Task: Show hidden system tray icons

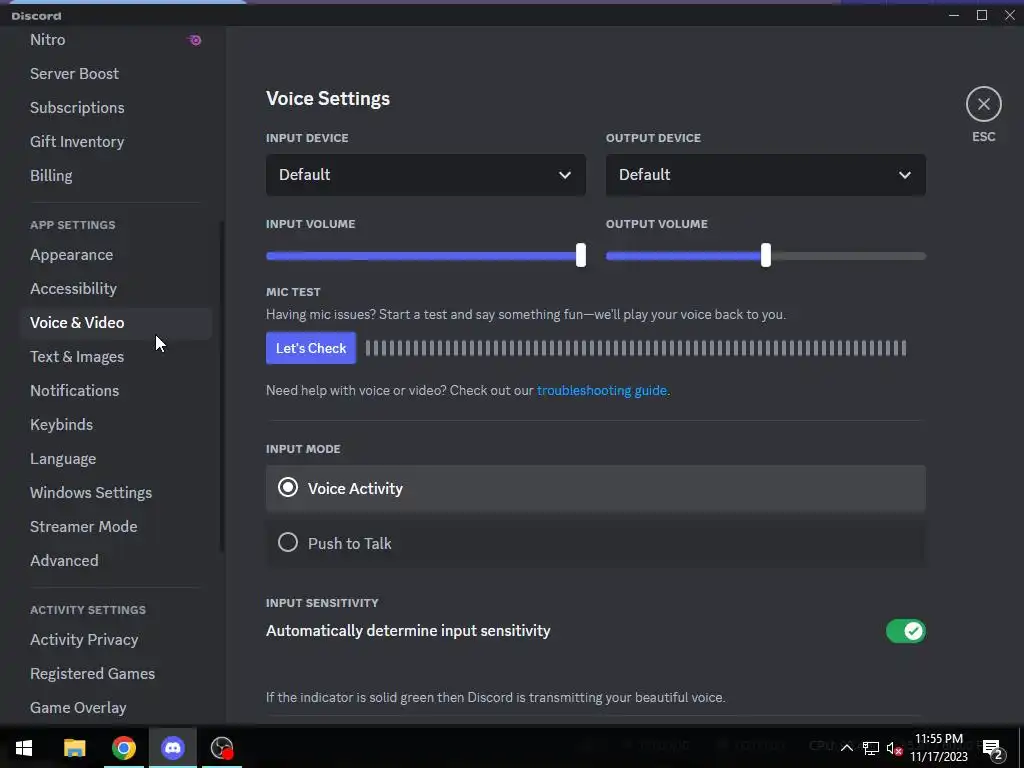Action: [846, 748]
